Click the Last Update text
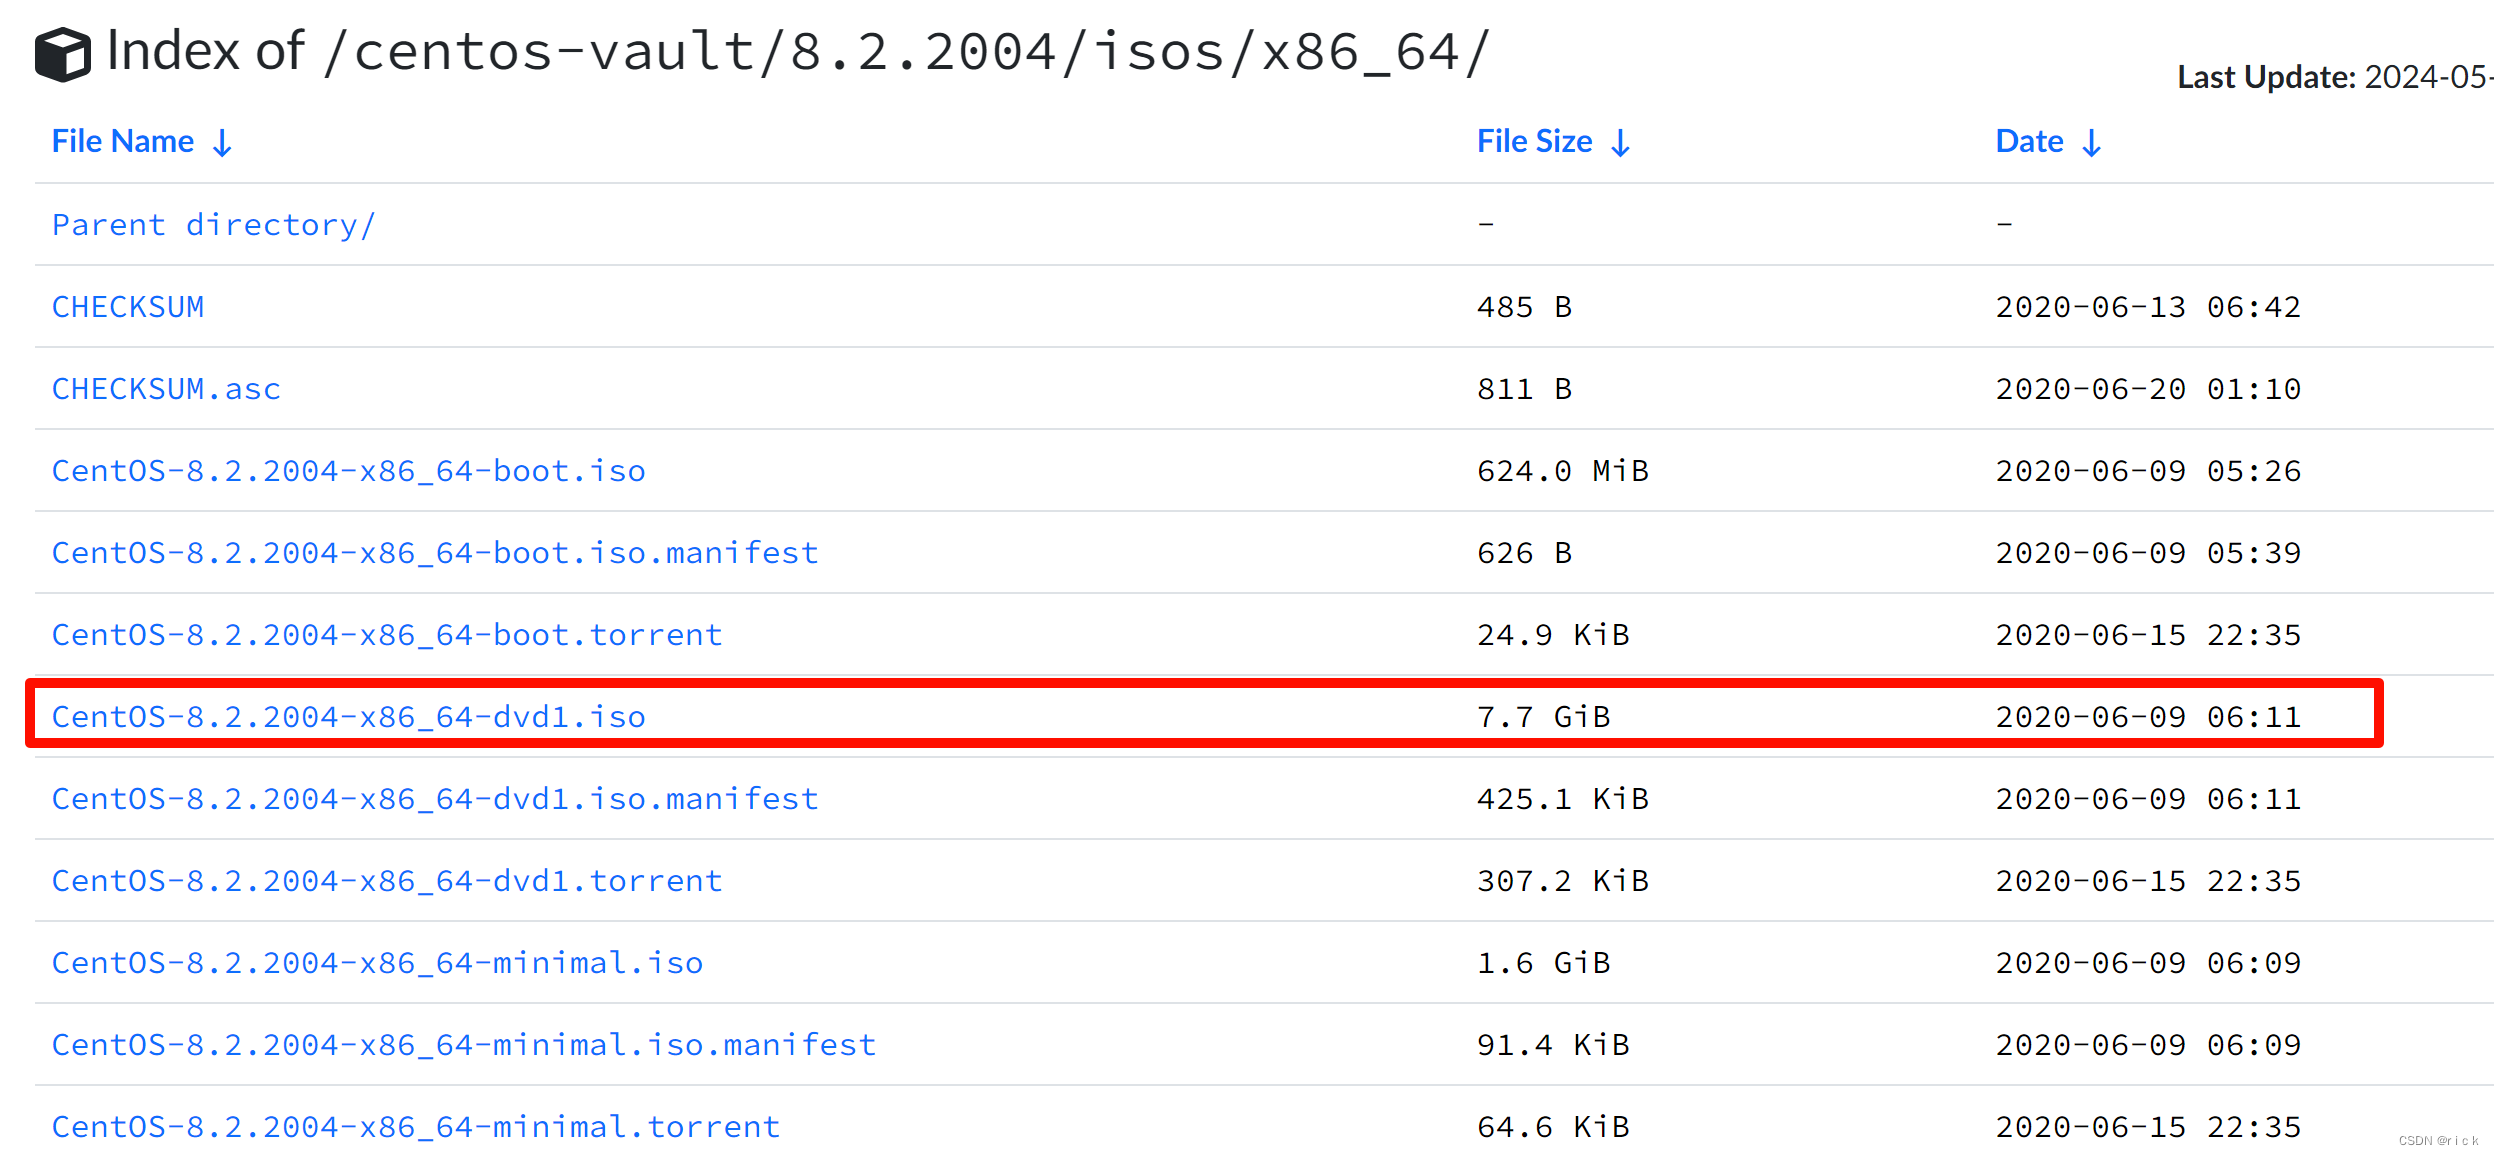Screen dimensions: 2494x1155 coord(2335,77)
